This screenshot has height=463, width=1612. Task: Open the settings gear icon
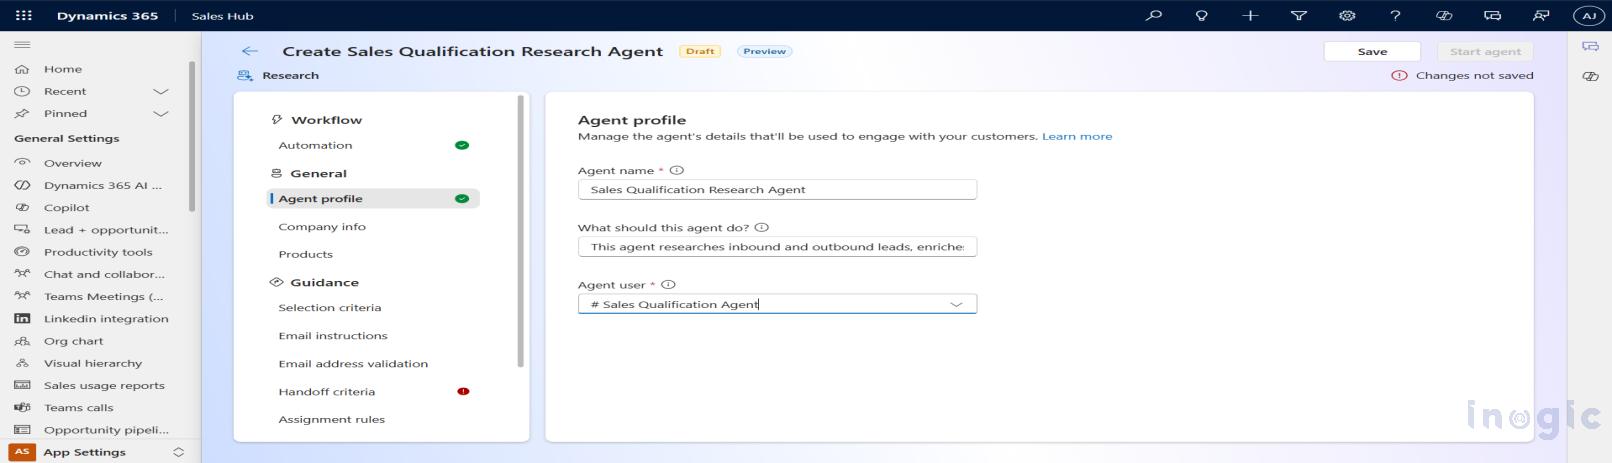pyautogui.click(x=1347, y=15)
